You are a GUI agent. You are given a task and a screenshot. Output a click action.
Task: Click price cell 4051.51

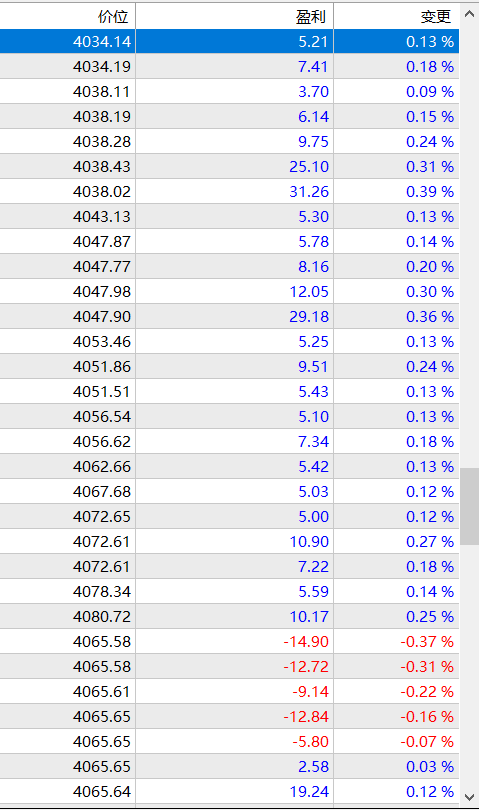coord(102,392)
